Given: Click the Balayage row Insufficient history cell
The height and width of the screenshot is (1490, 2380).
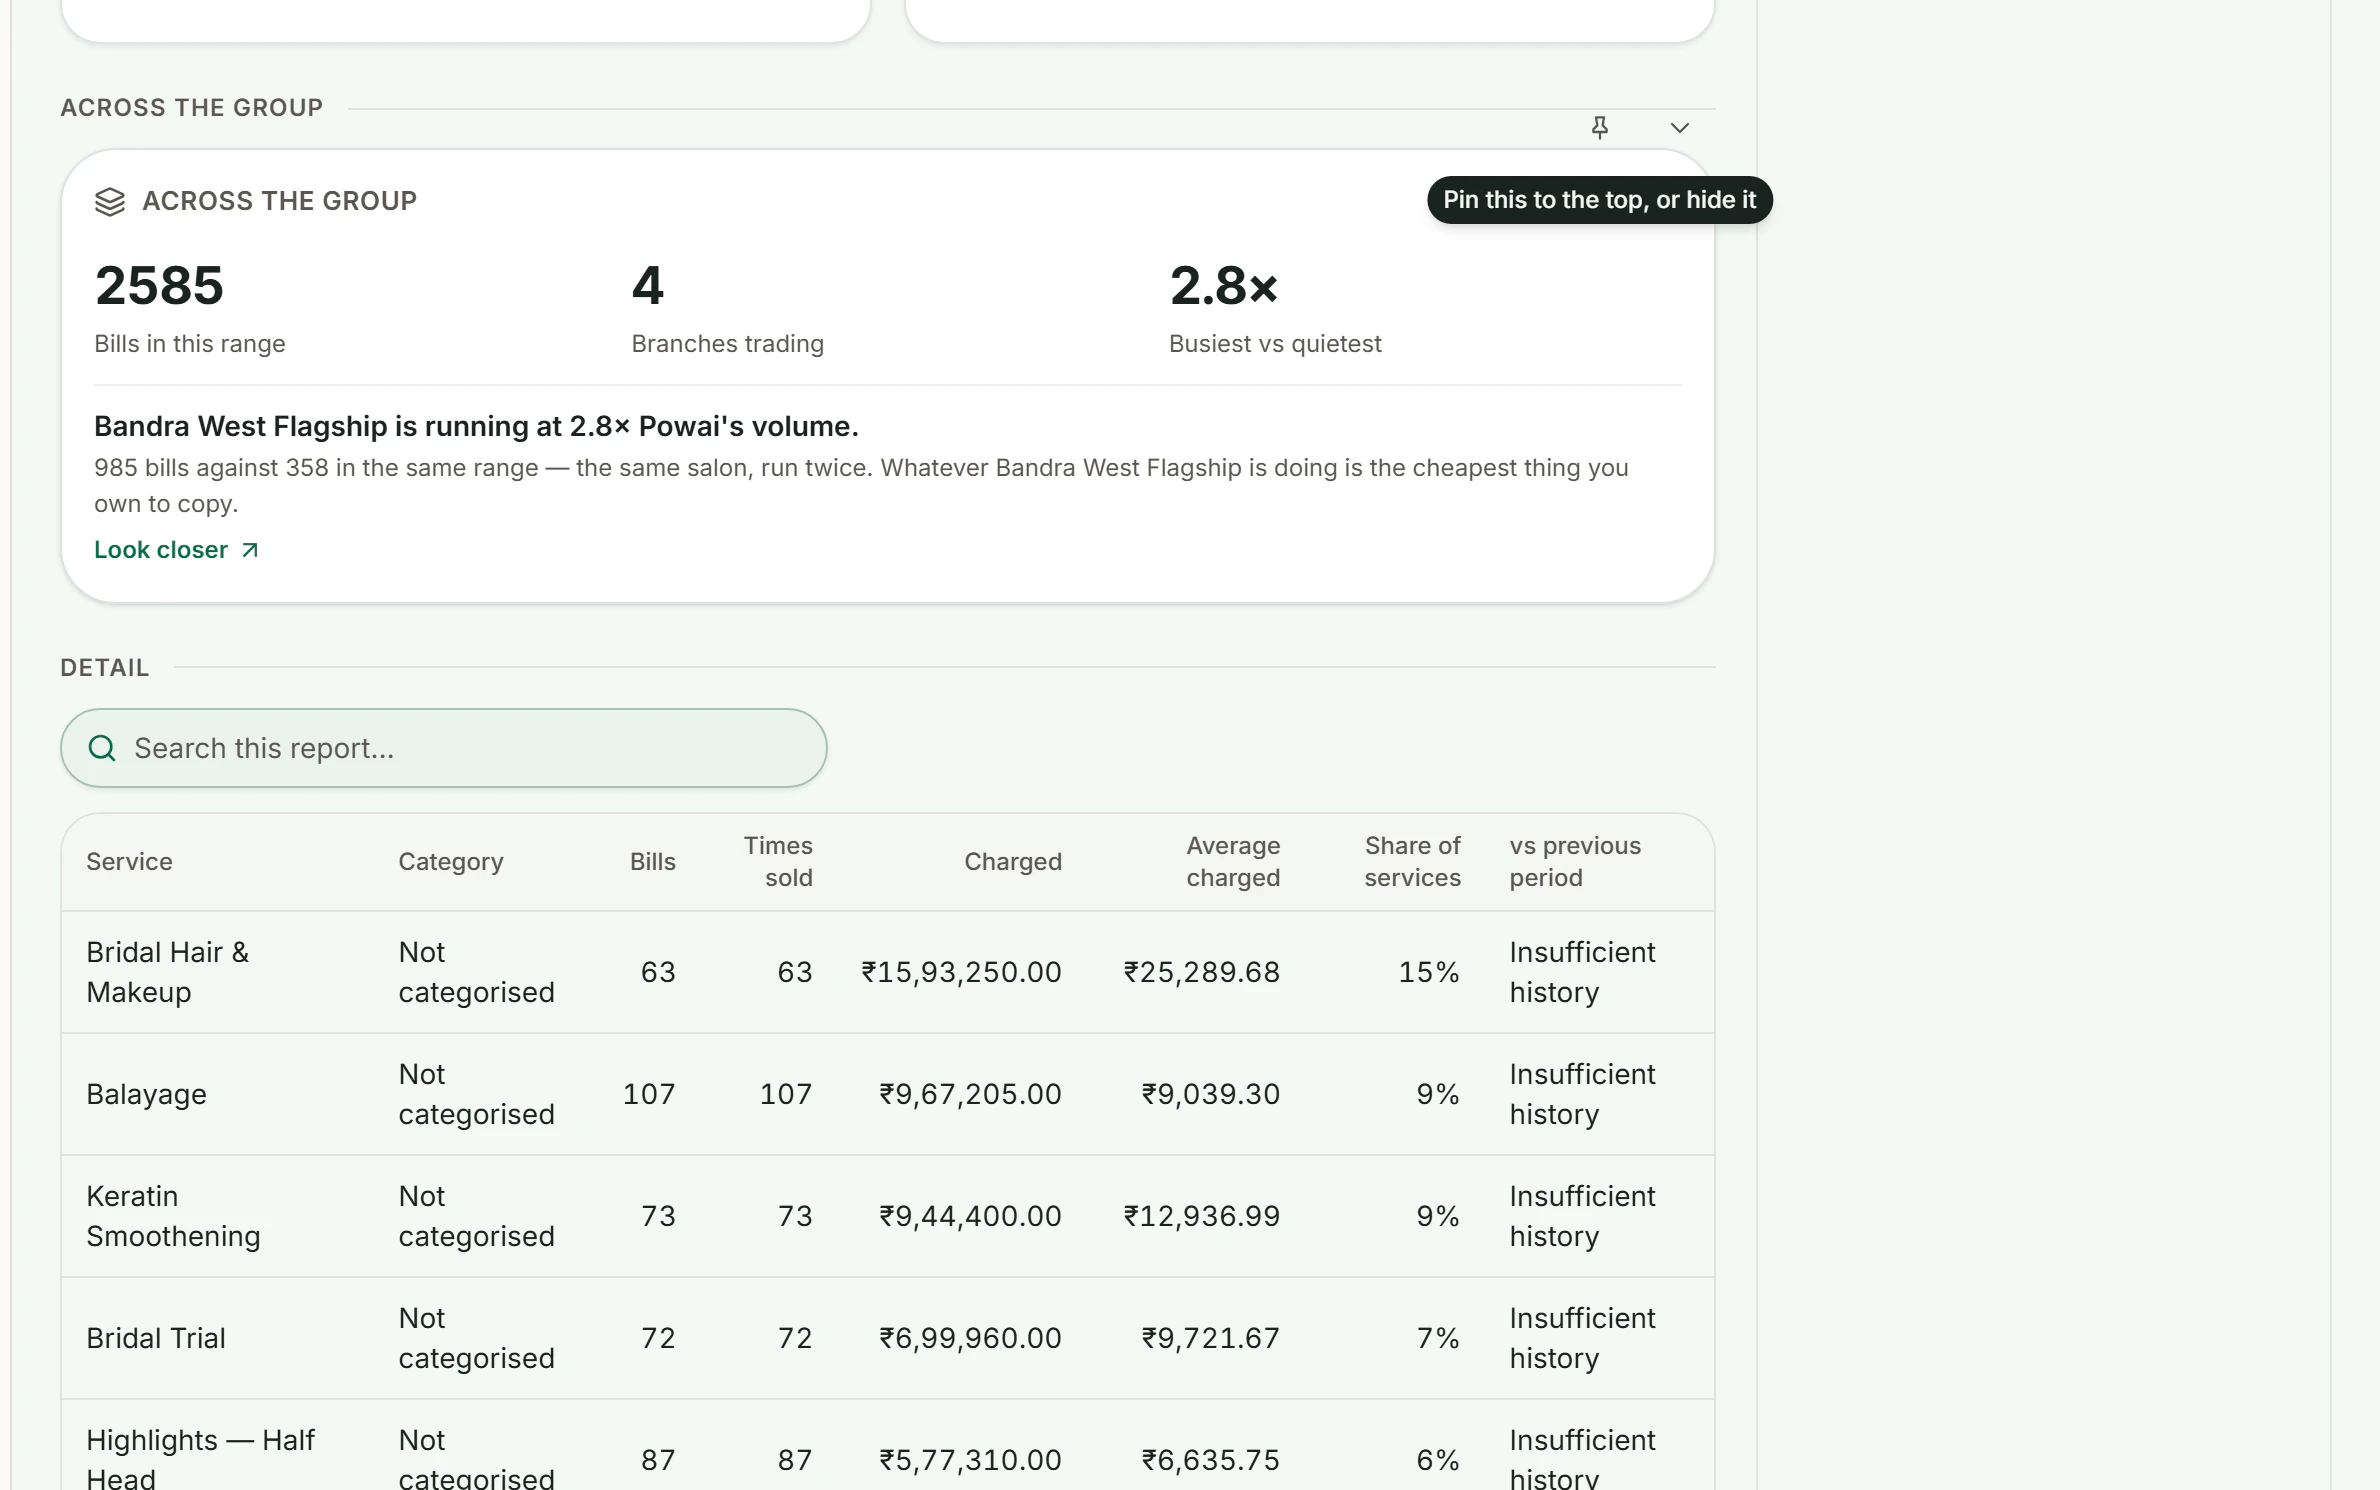Looking at the screenshot, I should tap(1582, 1094).
